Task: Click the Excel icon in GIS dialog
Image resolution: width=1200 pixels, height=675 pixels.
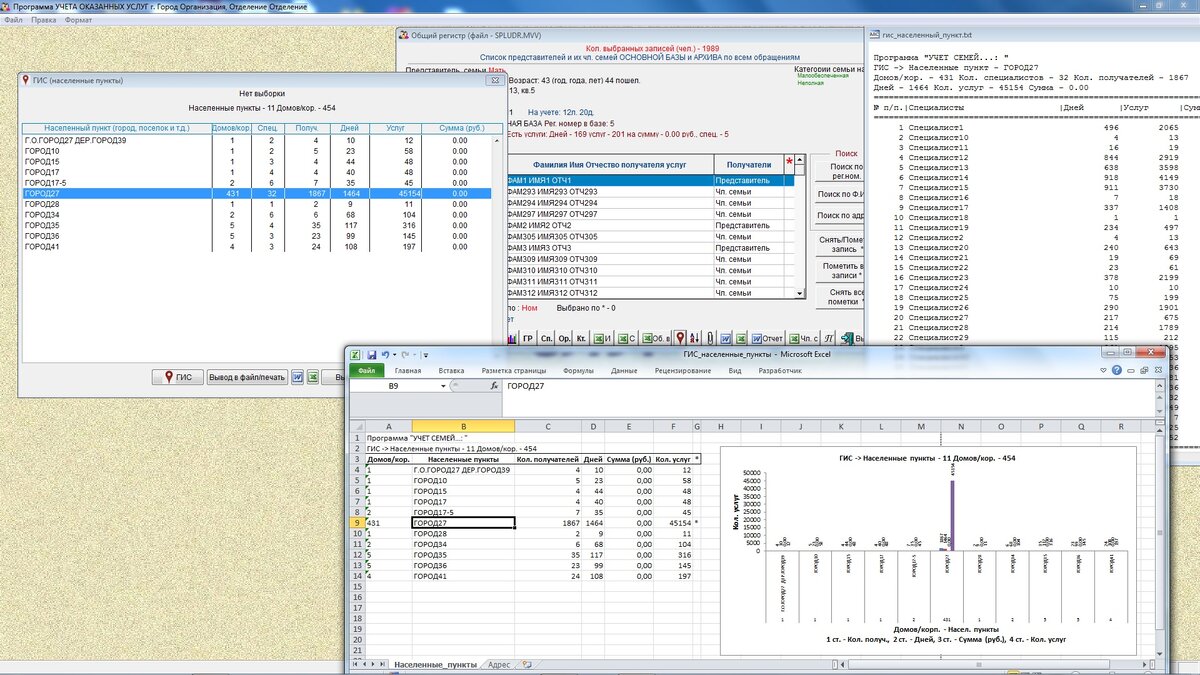Action: (313, 377)
